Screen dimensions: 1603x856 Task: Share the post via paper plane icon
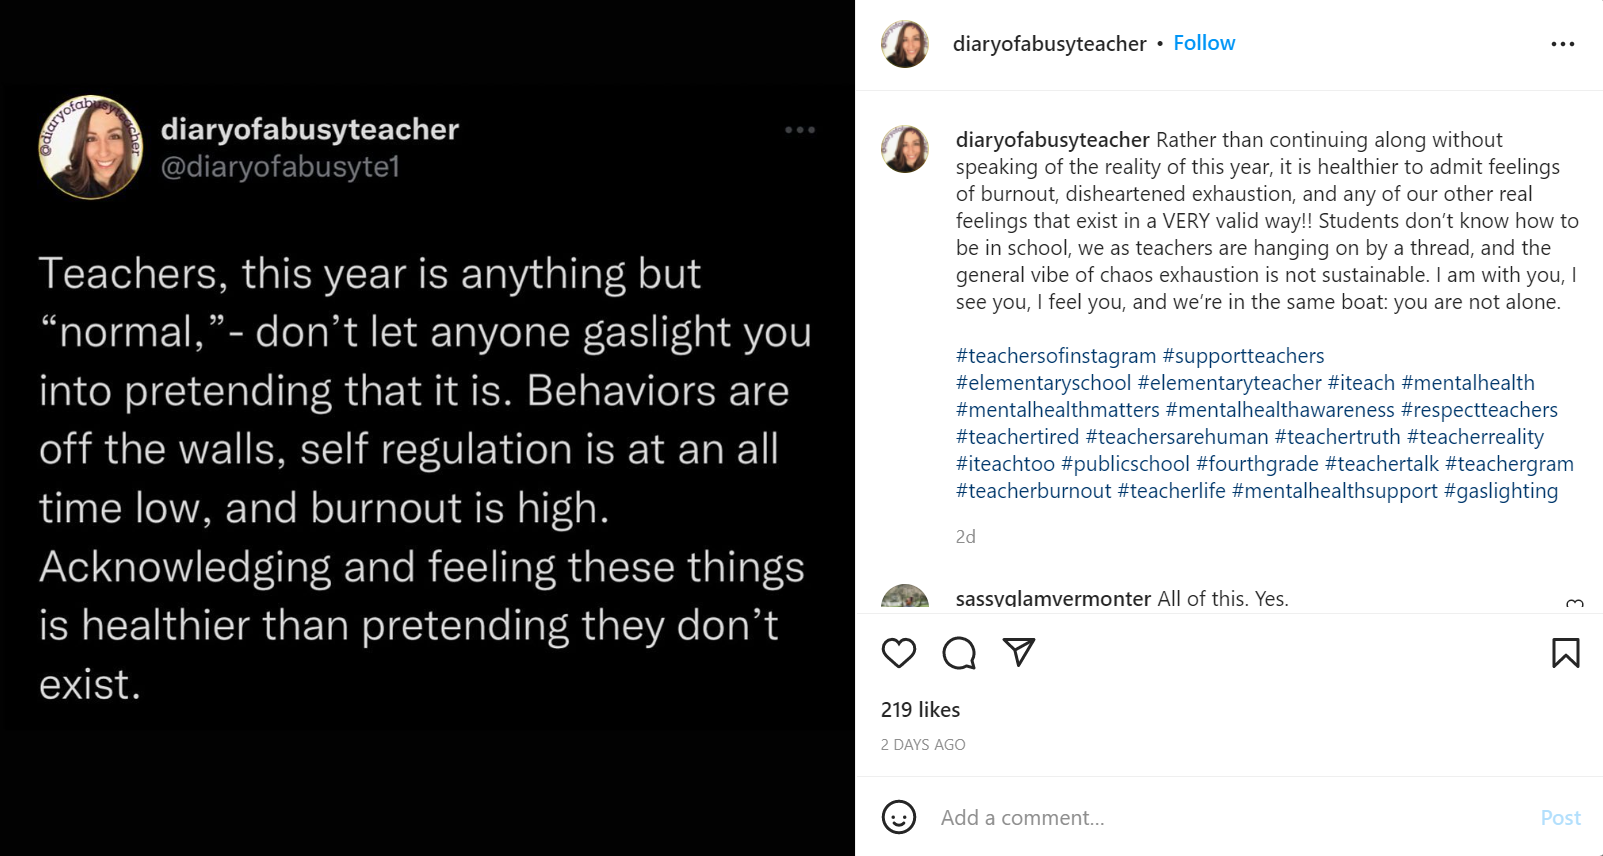pyautogui.click(x=1018, y=652)
